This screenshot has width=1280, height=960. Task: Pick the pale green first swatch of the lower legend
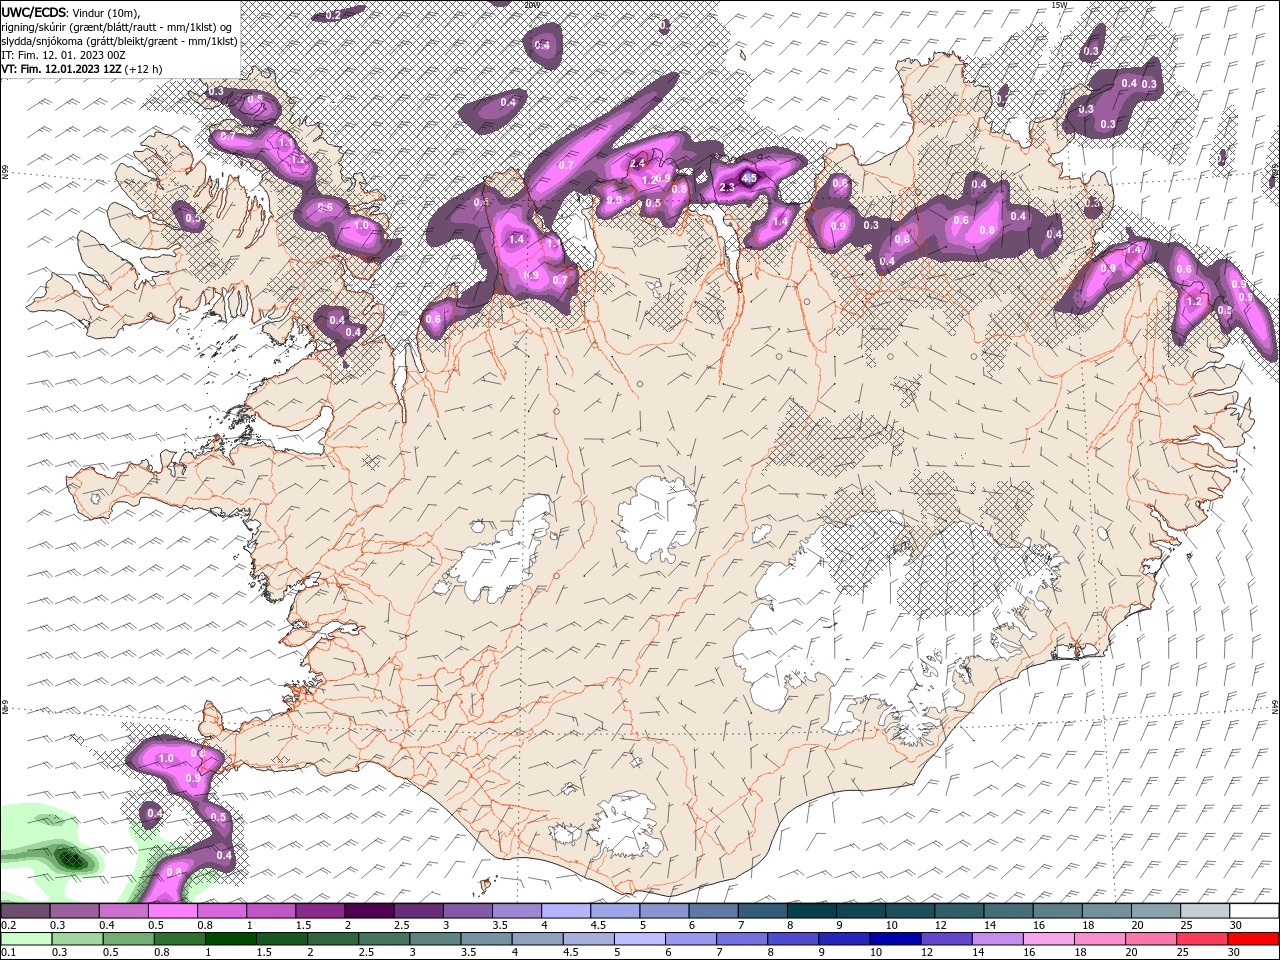[25, 939]
